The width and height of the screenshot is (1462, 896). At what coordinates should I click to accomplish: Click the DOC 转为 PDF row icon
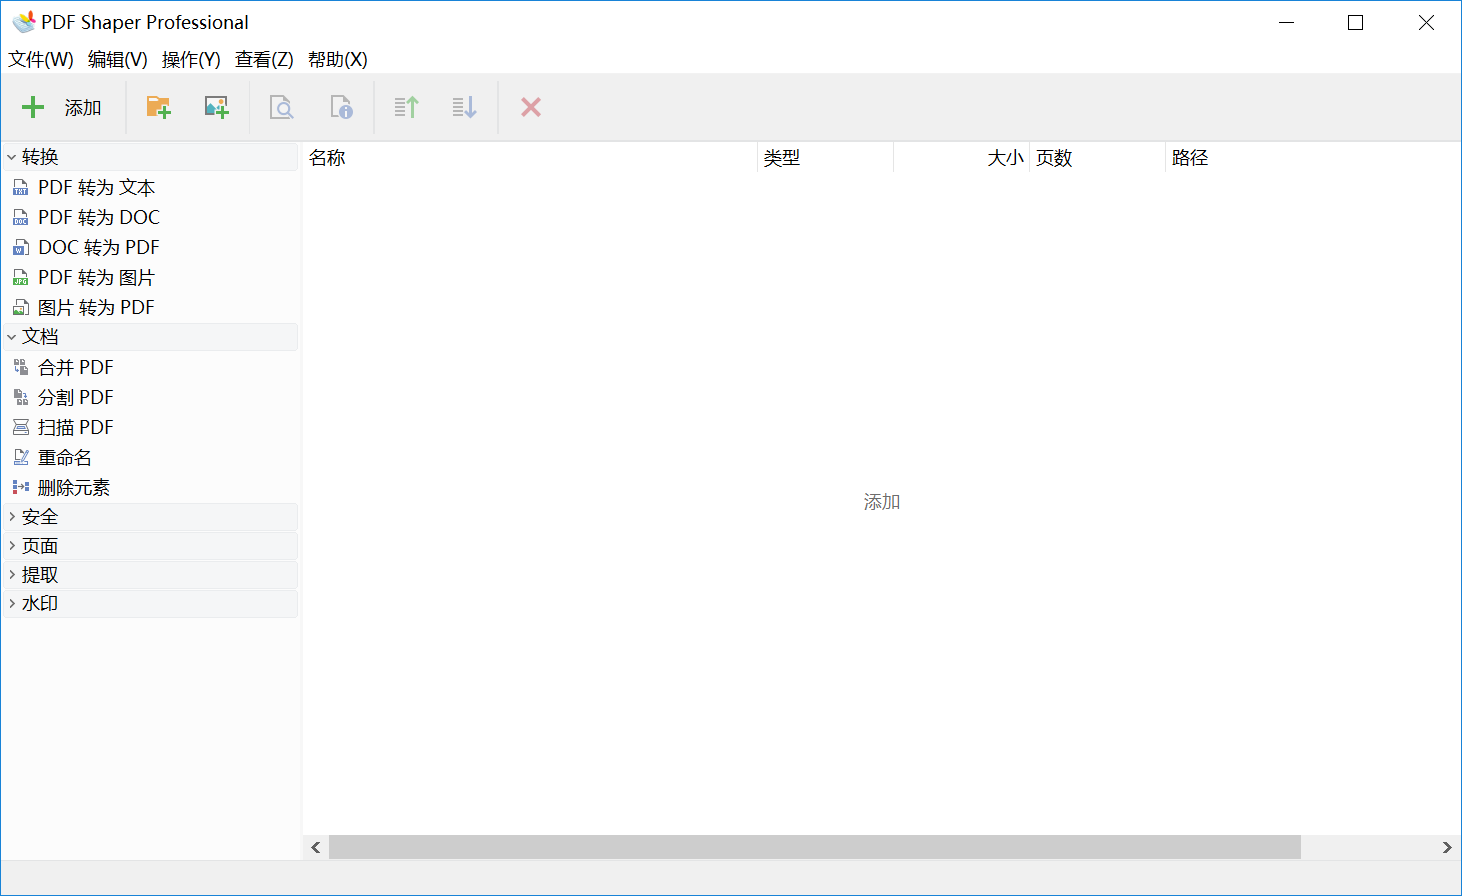pos(21,248)
